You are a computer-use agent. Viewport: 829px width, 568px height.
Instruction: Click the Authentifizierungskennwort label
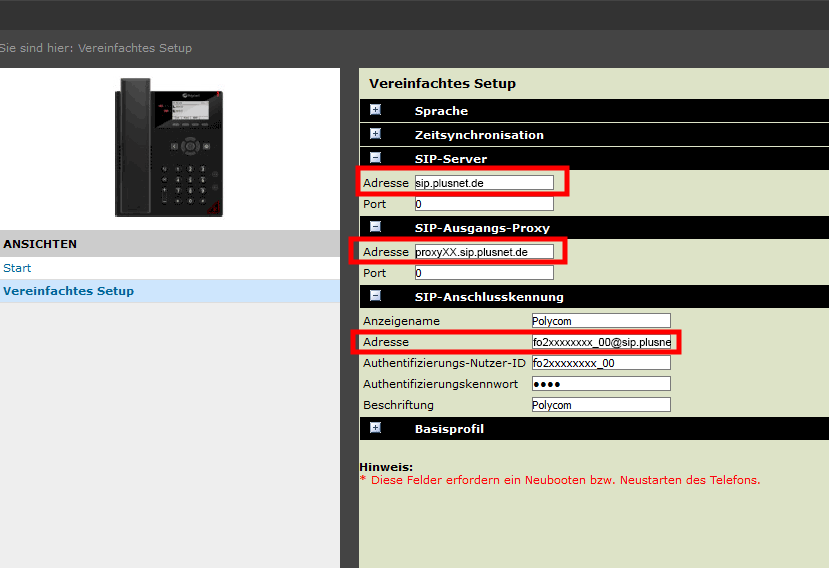point(440,384)
